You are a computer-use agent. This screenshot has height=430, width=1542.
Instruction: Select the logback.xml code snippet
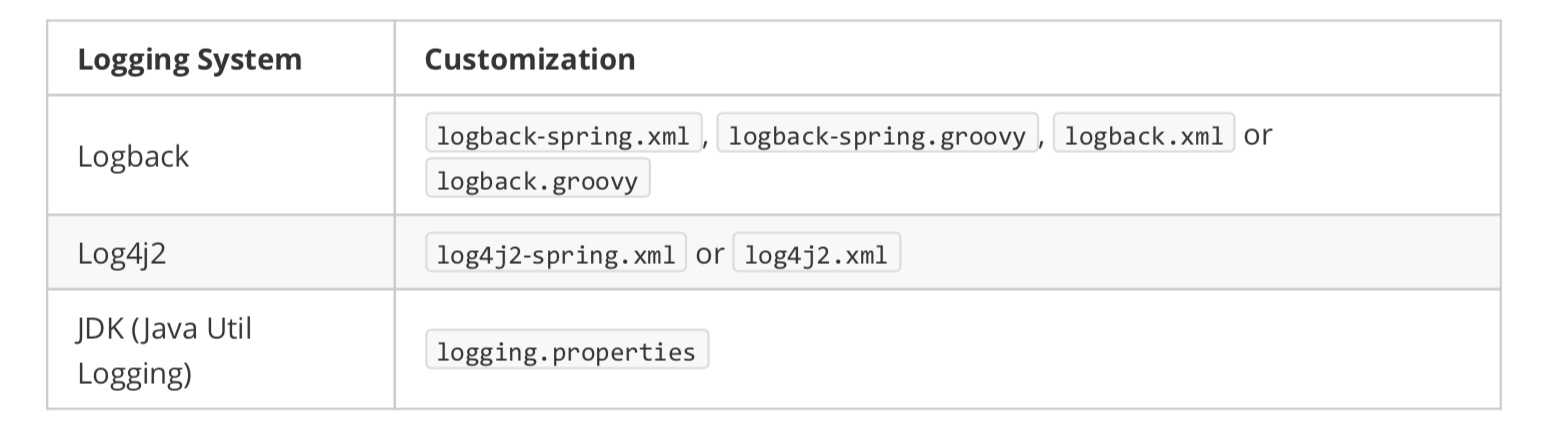coord(1144,134)
